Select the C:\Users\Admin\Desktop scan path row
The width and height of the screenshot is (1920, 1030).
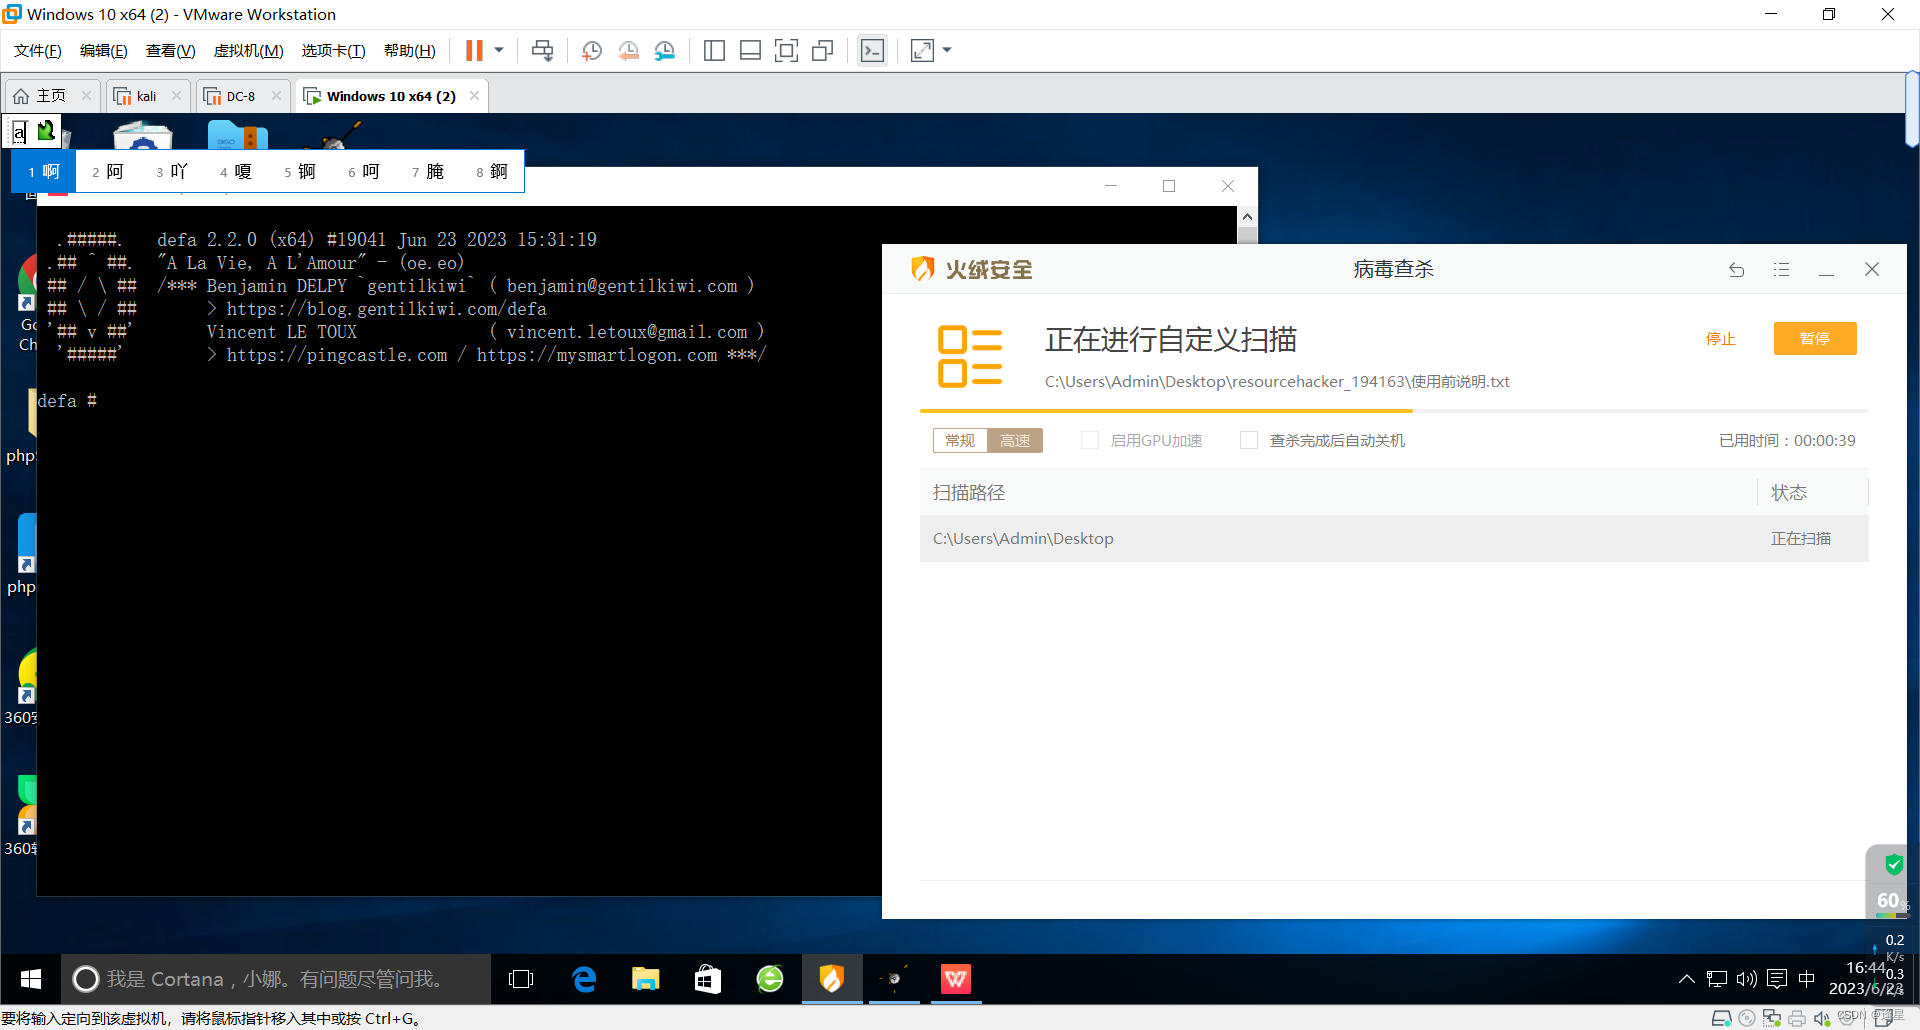pos(1394,539)
